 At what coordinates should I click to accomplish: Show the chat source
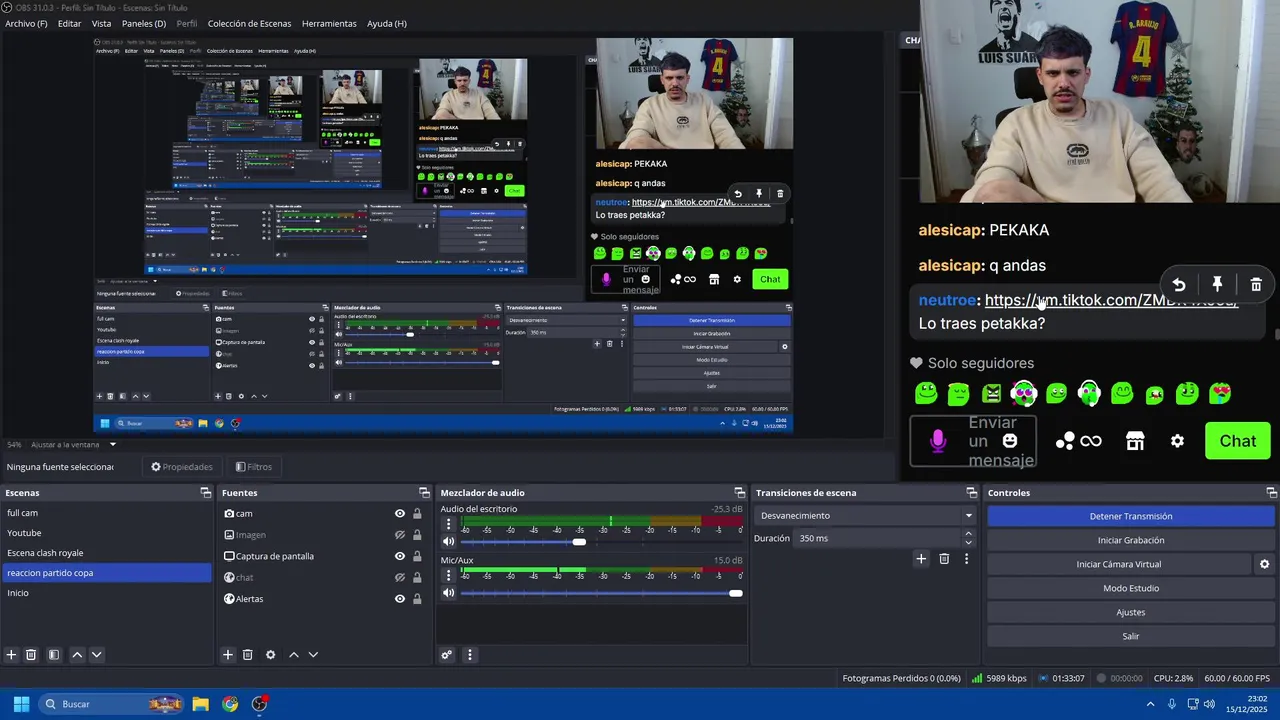point(400,577)
